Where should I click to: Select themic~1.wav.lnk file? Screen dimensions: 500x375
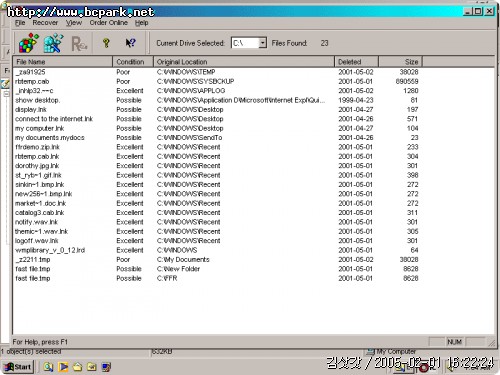tap(42, 231)
